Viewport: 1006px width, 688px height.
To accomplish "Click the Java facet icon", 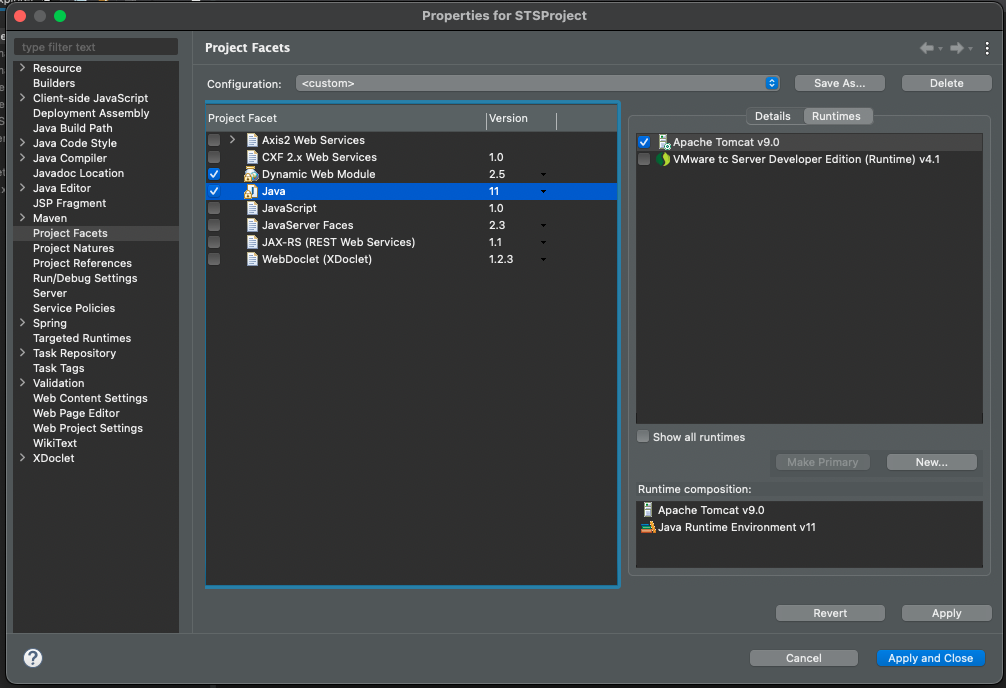I will pos(251,191).
